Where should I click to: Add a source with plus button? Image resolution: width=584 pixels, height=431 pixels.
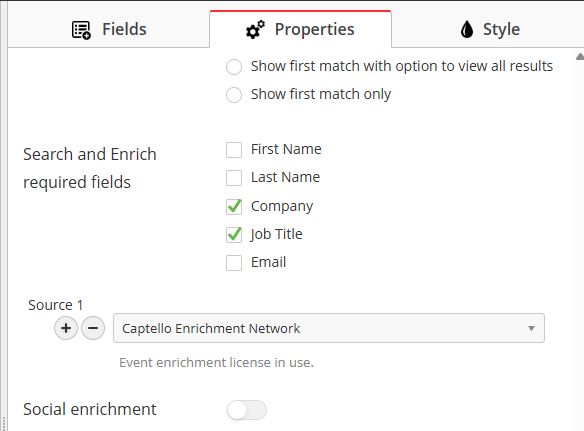point(66,328)
